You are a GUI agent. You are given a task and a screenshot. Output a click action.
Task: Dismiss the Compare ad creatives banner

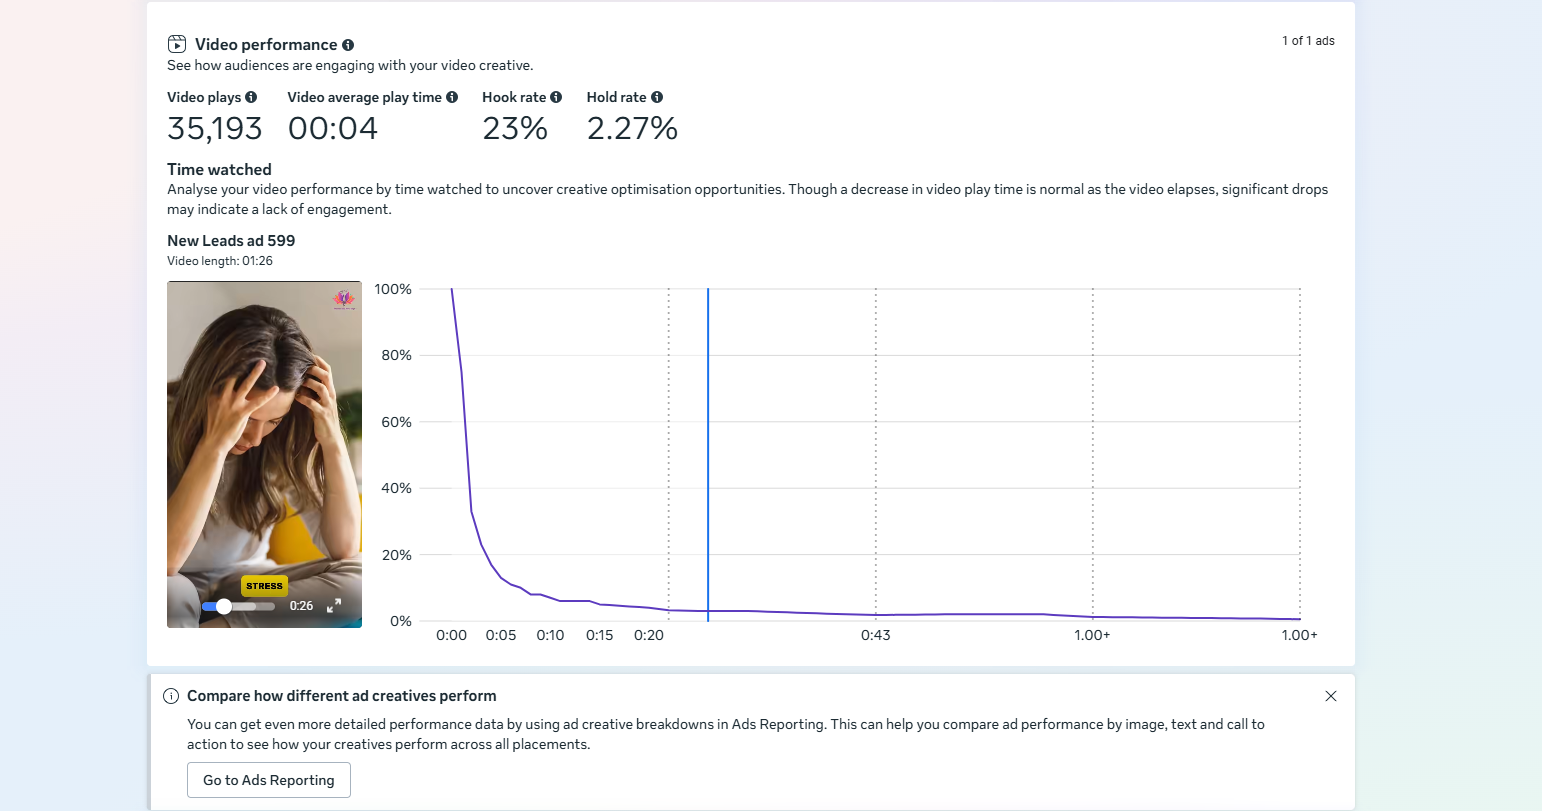click(1331, 696)
